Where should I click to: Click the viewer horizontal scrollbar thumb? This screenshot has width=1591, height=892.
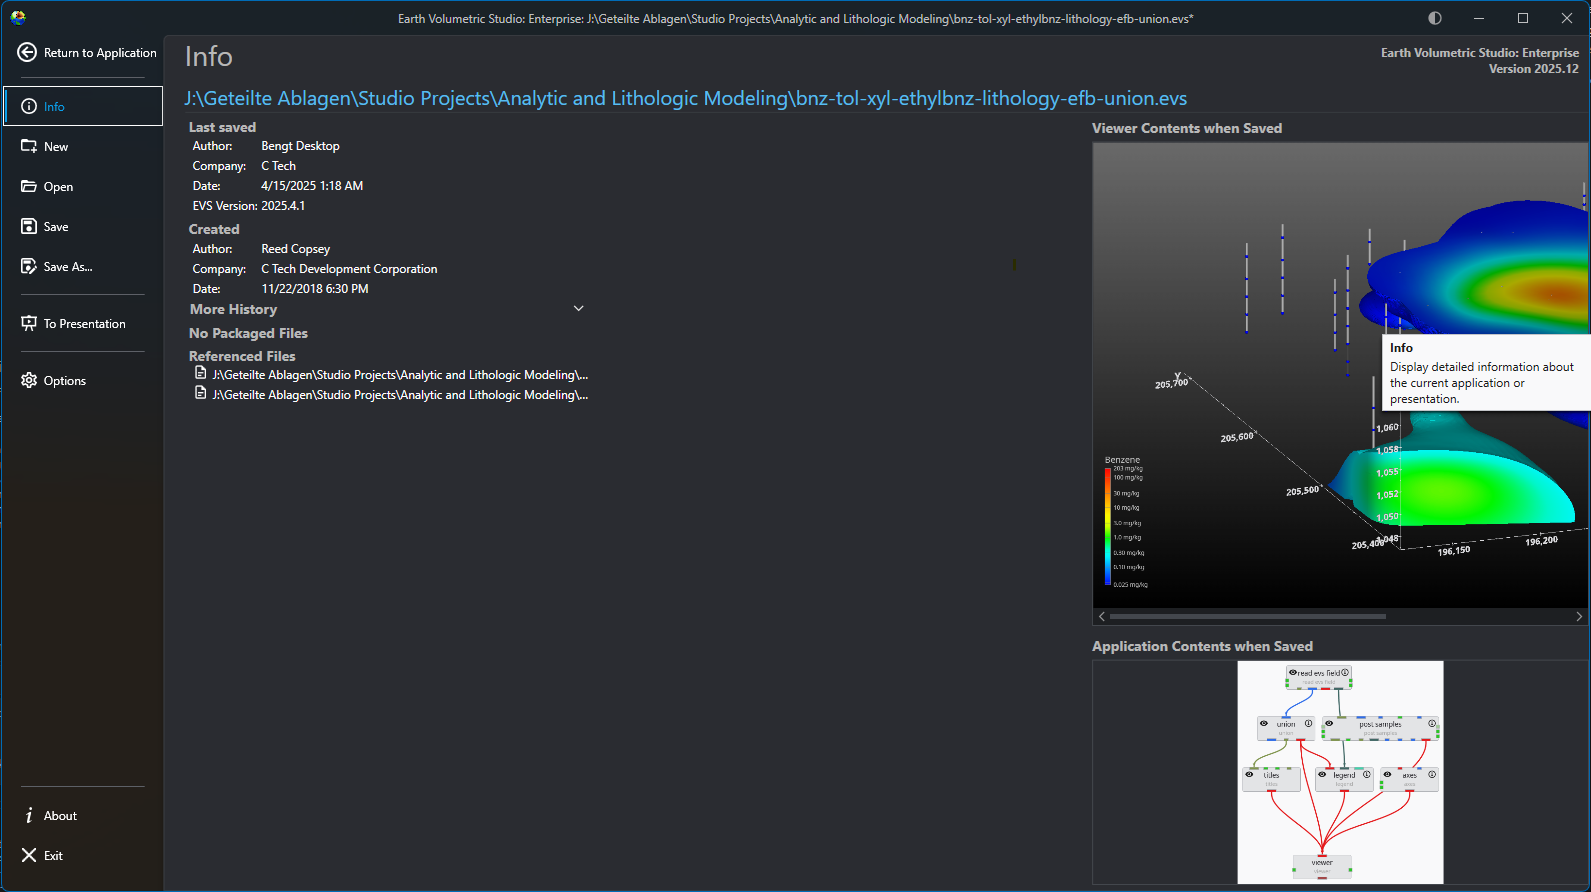pyautogui.click(x=1248, y=616)
